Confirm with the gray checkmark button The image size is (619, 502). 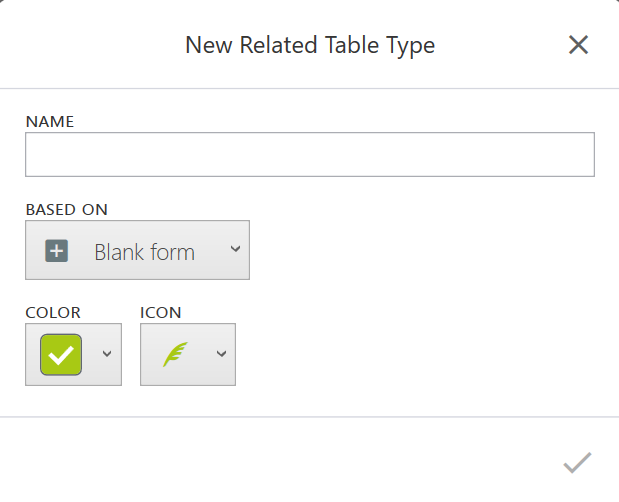tap(577, 463)
